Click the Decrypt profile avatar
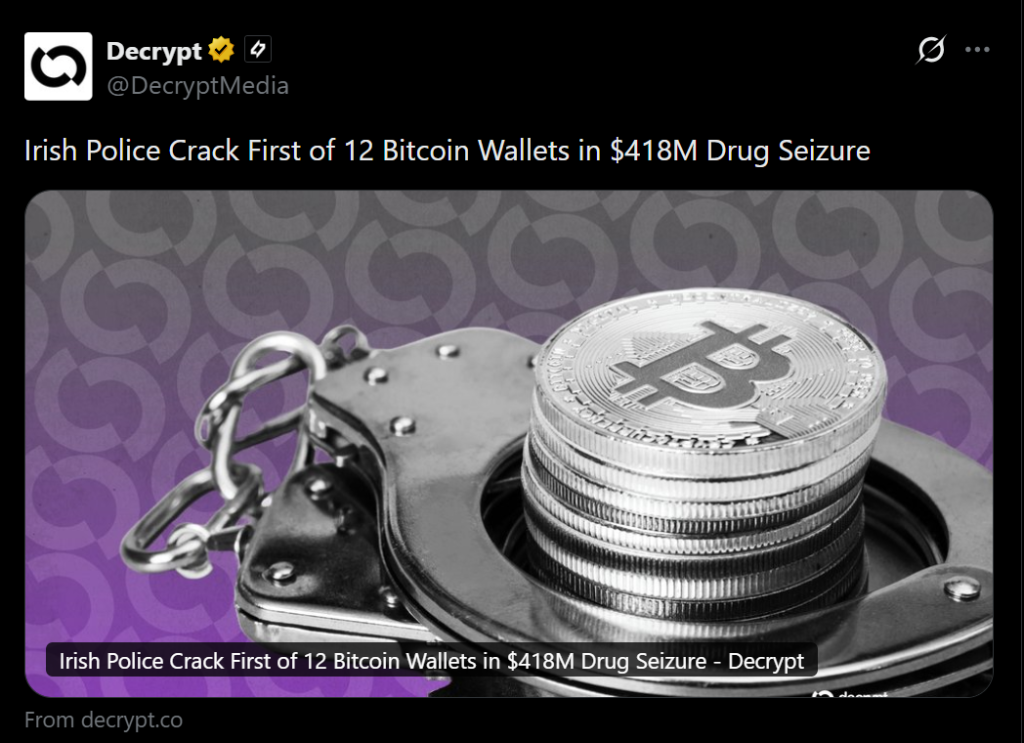The width and height of the screenshot is (1024, 743). click(58, 66)
